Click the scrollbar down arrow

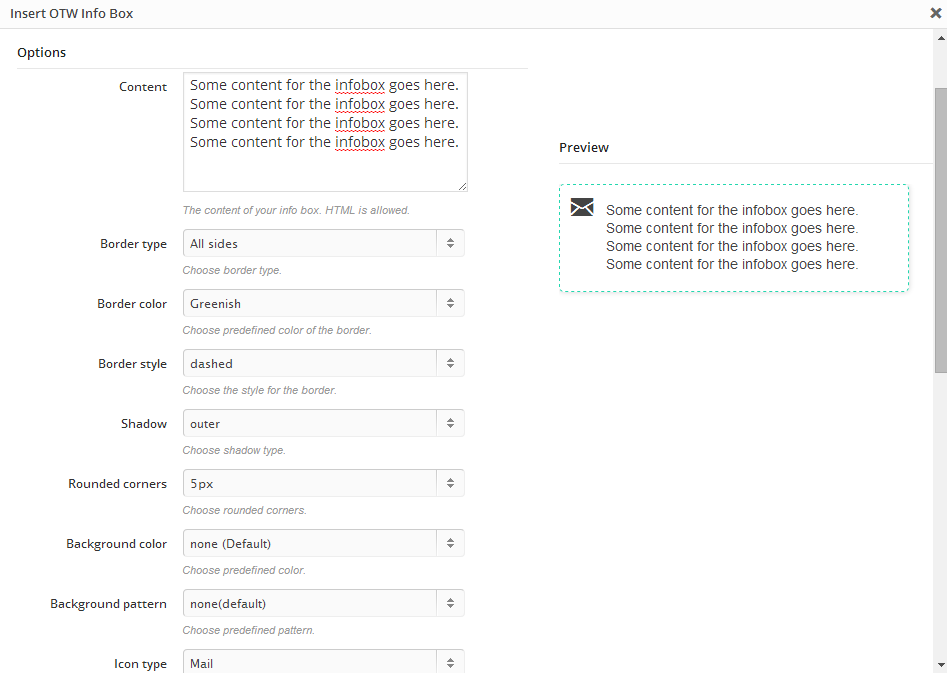tap(941, 665)
